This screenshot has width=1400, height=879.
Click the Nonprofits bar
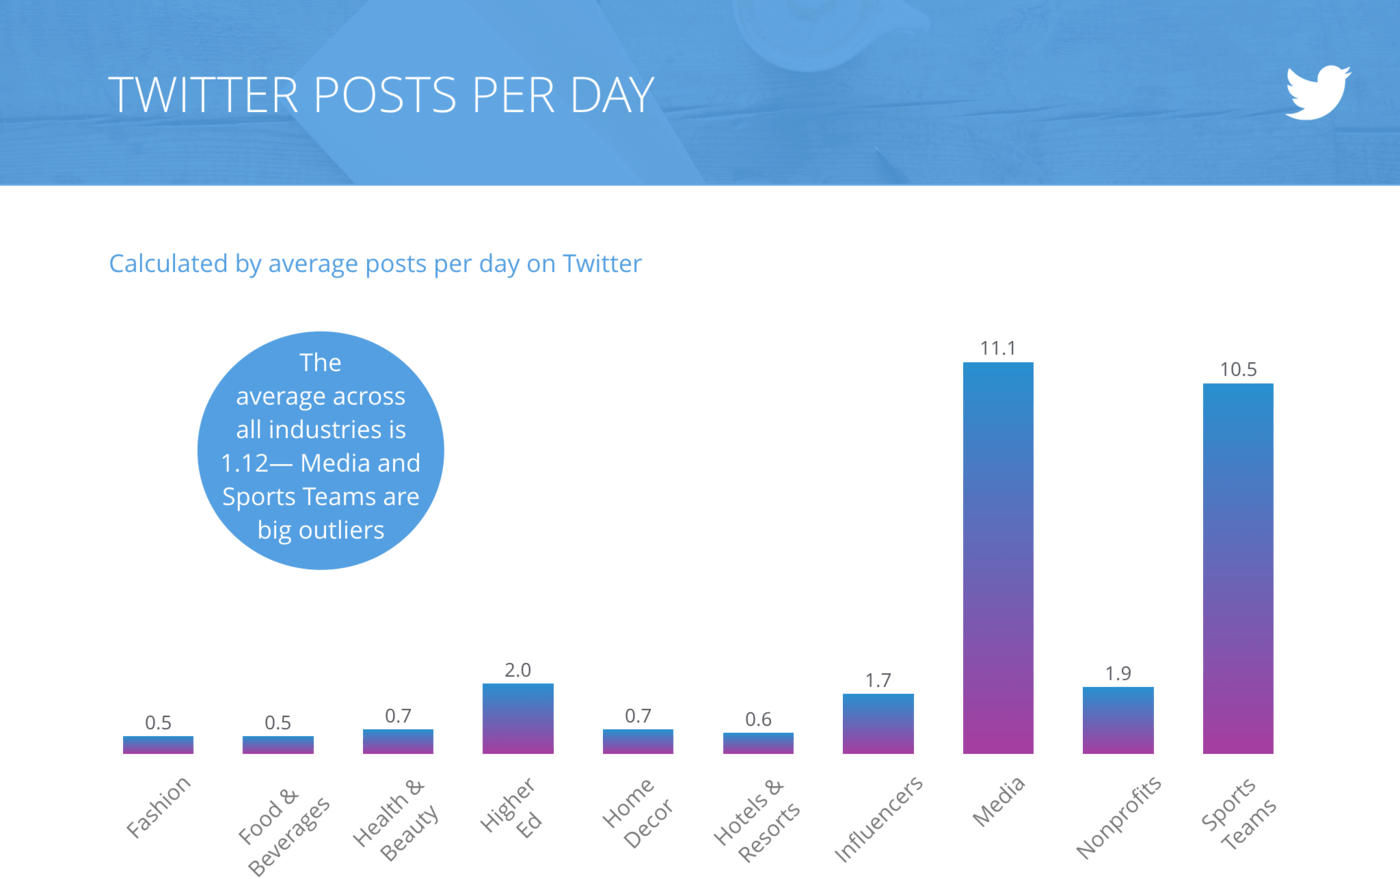pos(1118,720)
